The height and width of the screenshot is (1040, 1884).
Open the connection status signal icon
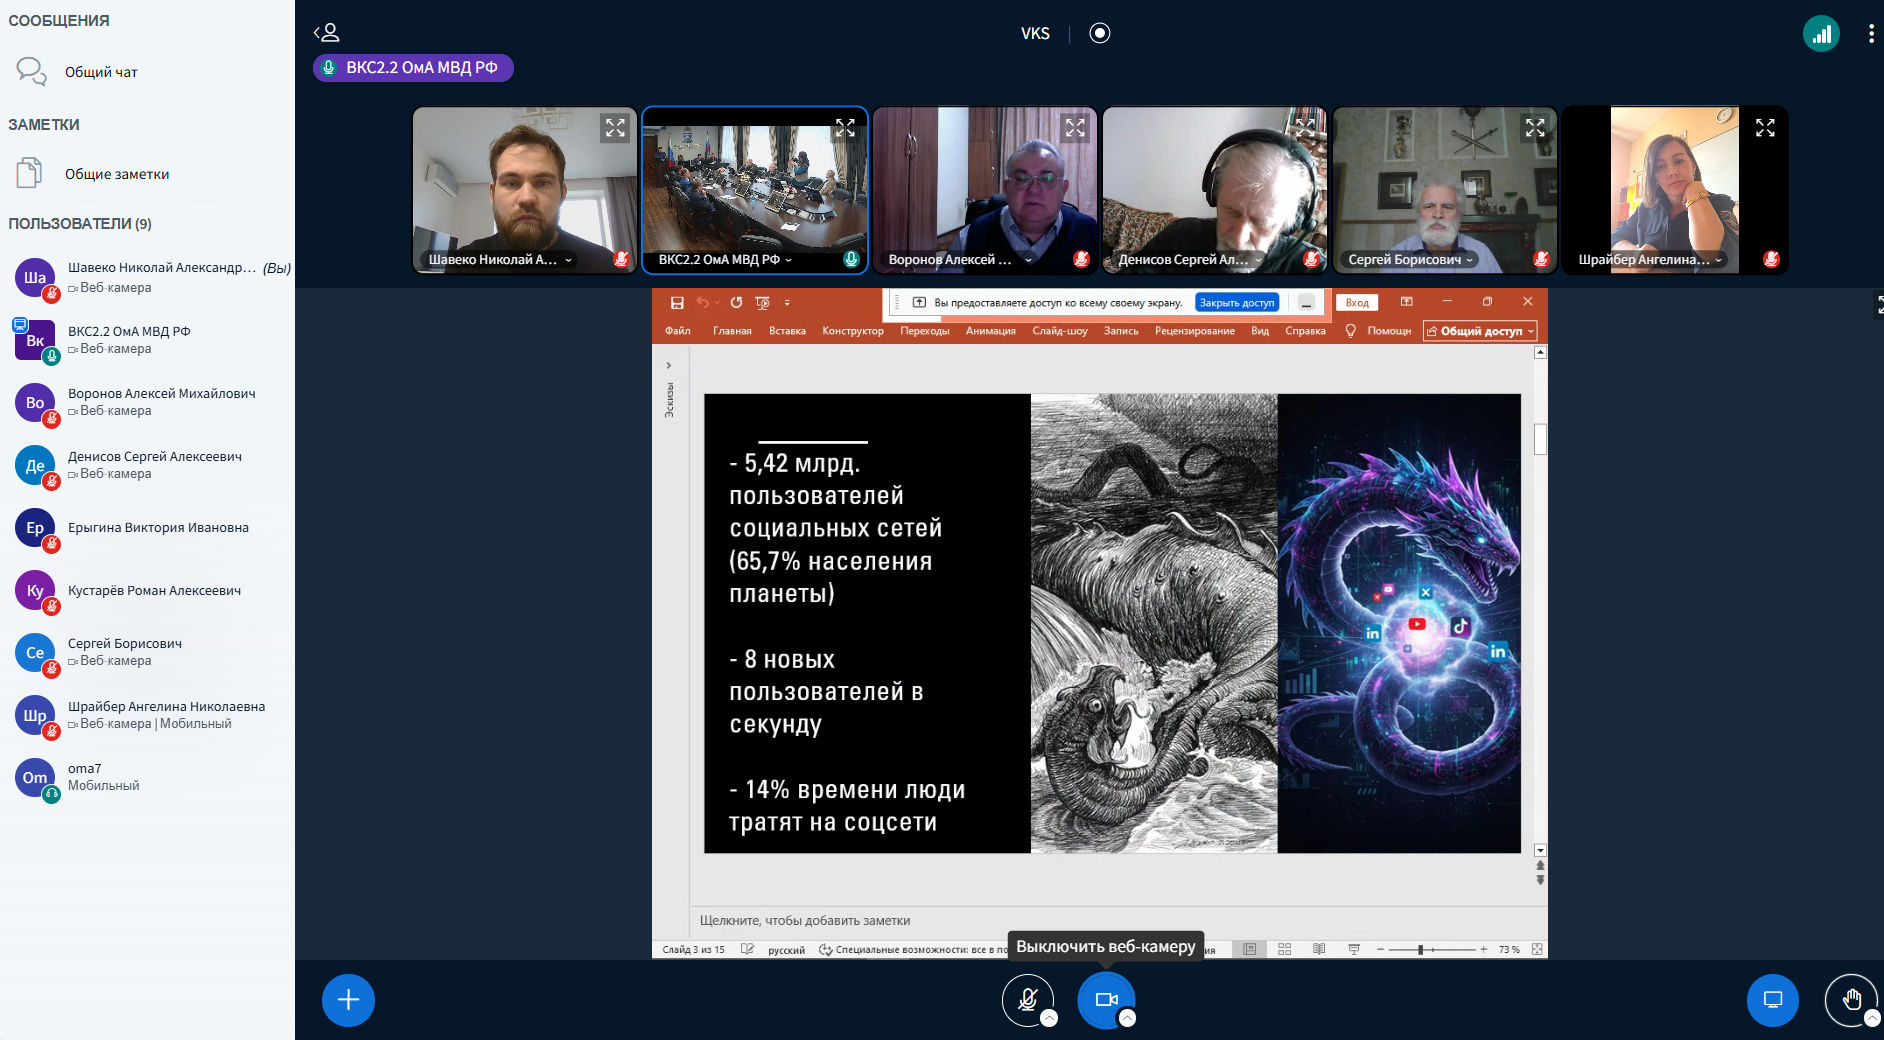click(x=1821, y=34)
